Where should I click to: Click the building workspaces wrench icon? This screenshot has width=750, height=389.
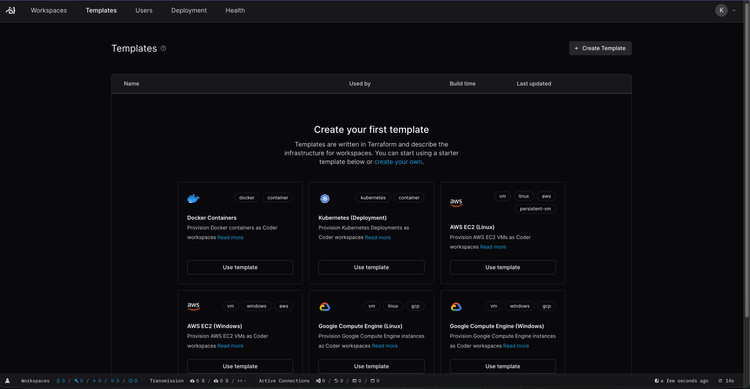point(76,381)
